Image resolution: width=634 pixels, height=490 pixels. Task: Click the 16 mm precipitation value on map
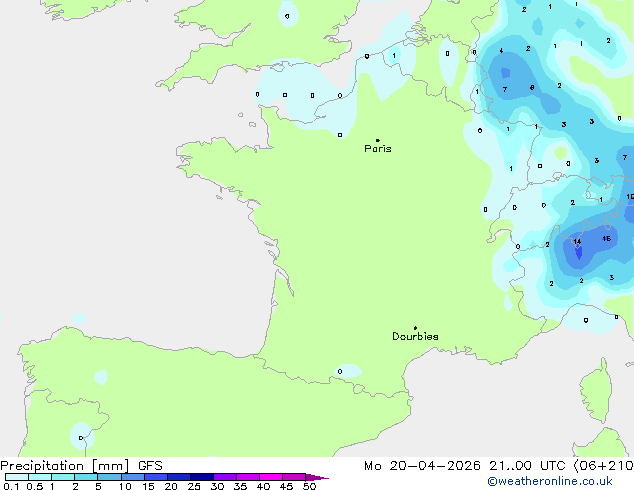pyautogui.click(x=606, y=239)
